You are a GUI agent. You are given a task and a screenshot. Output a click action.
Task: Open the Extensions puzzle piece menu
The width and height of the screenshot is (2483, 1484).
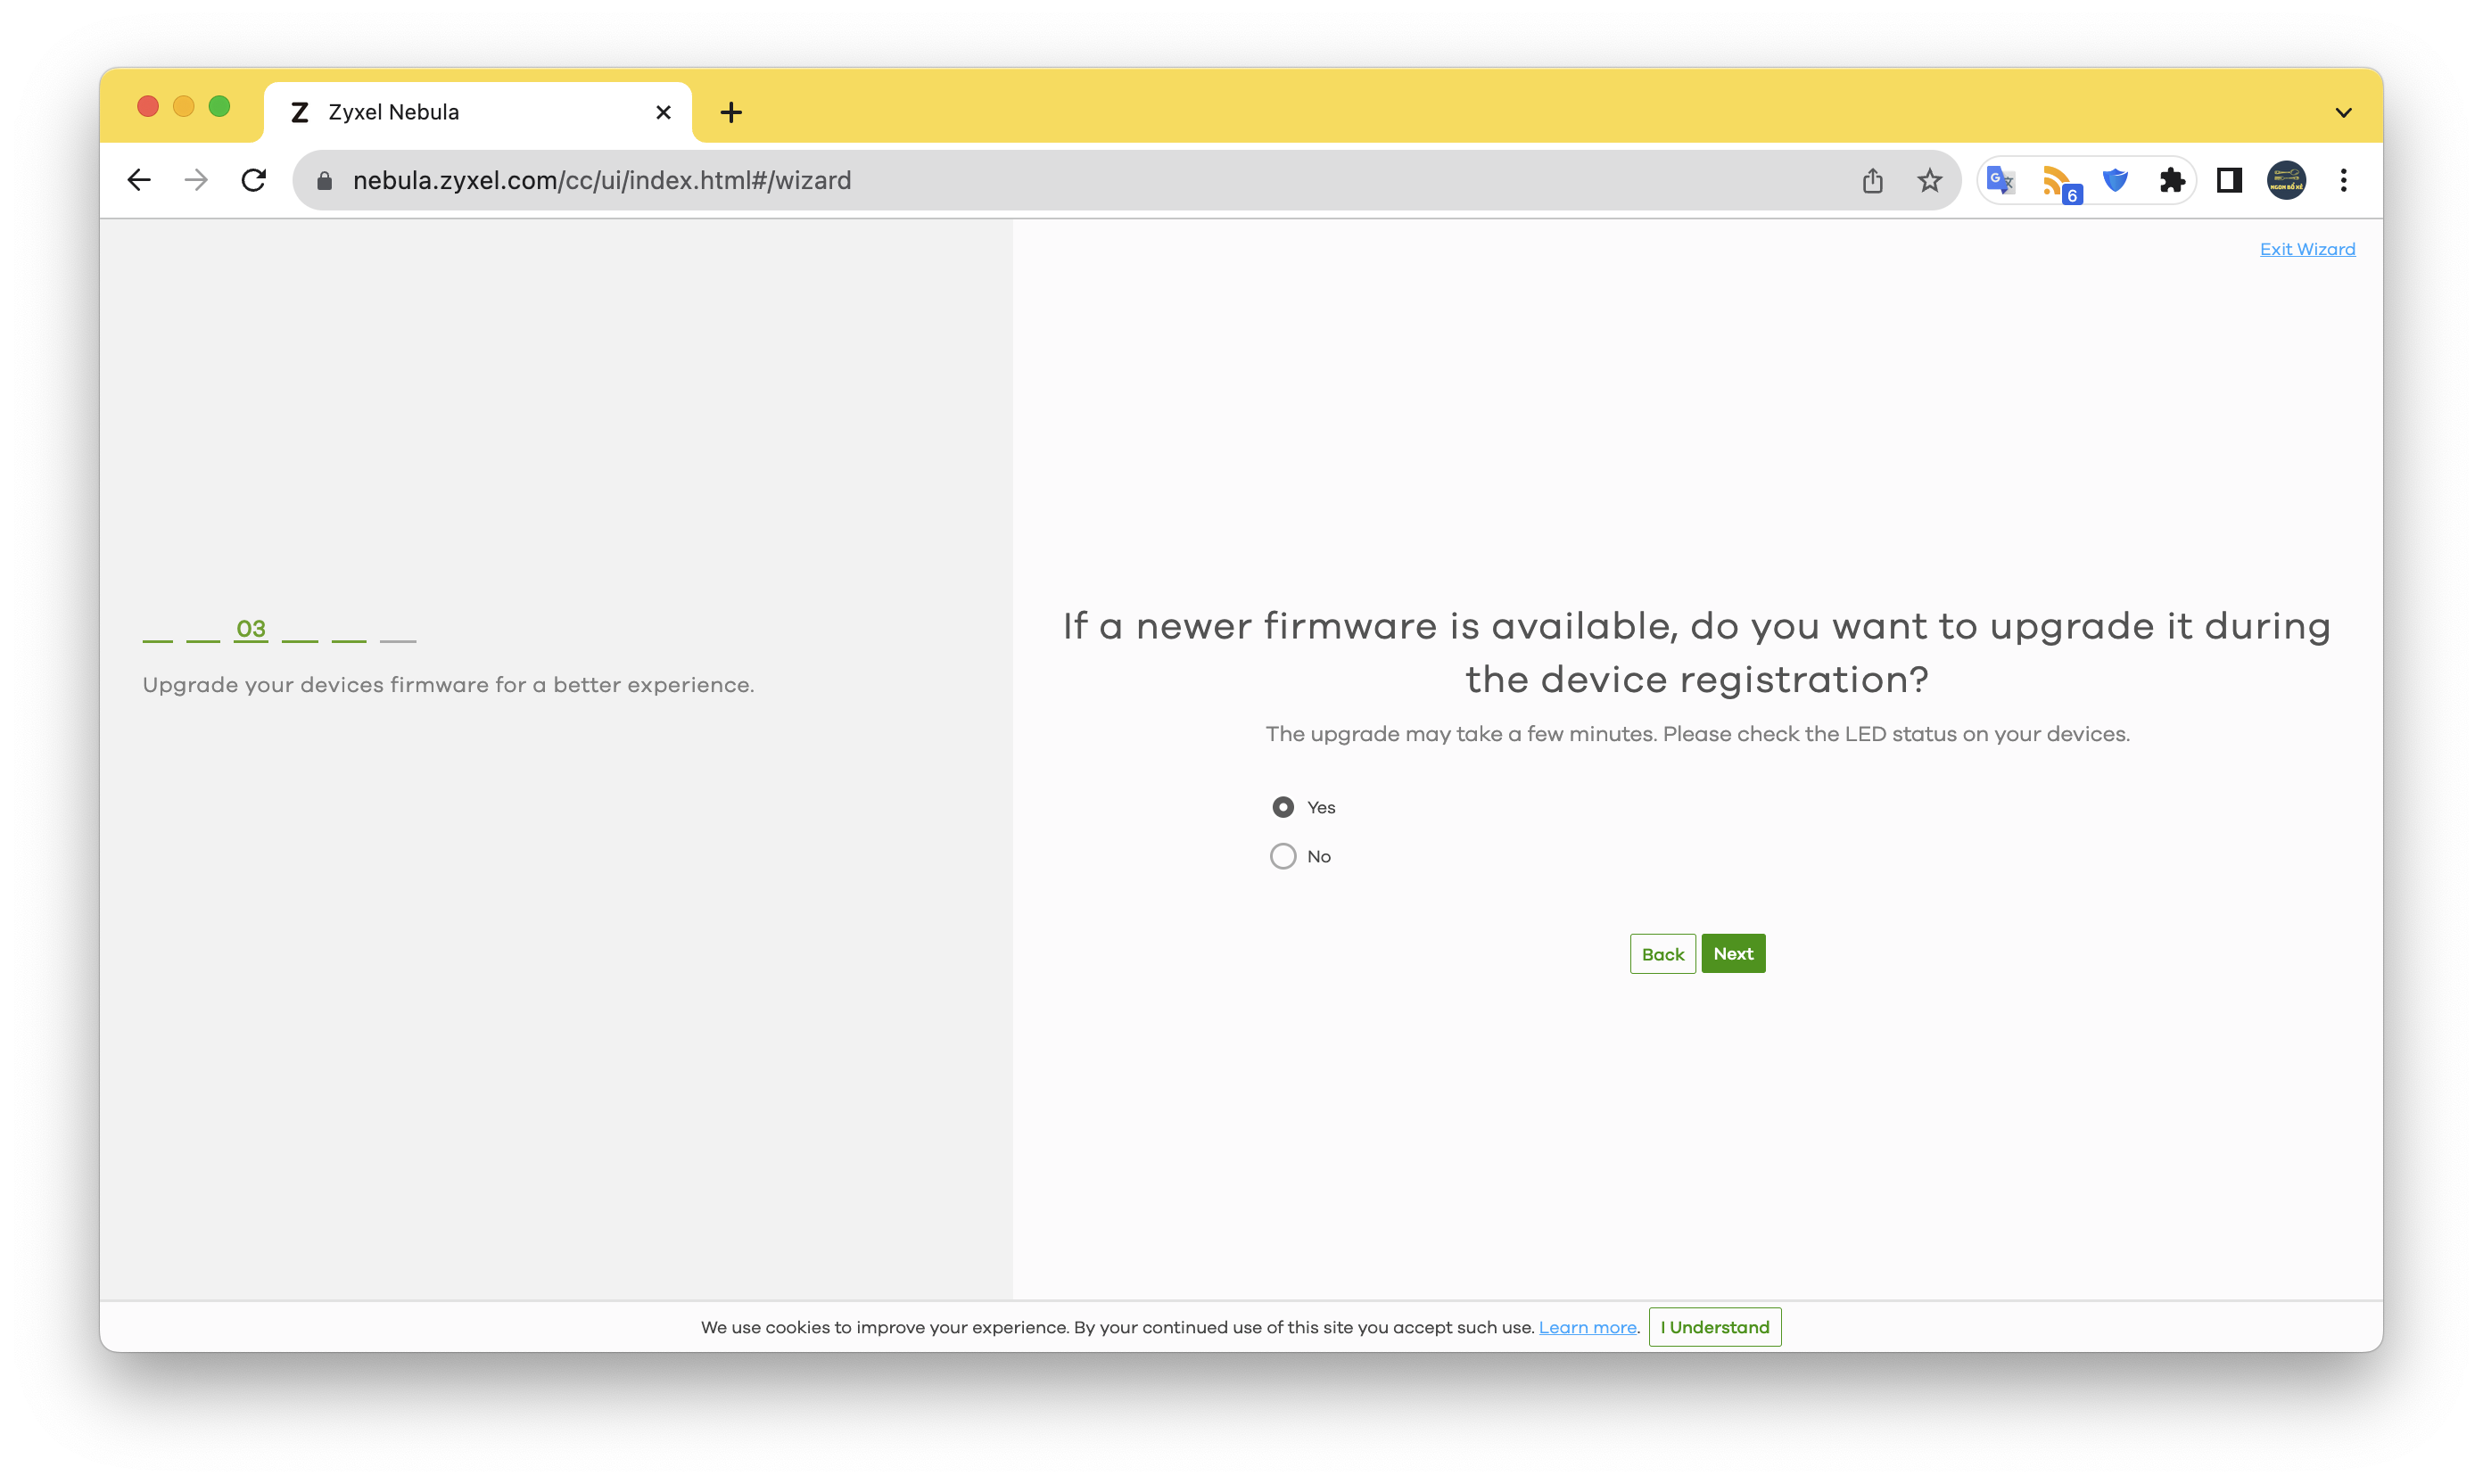coord(2171,180)
